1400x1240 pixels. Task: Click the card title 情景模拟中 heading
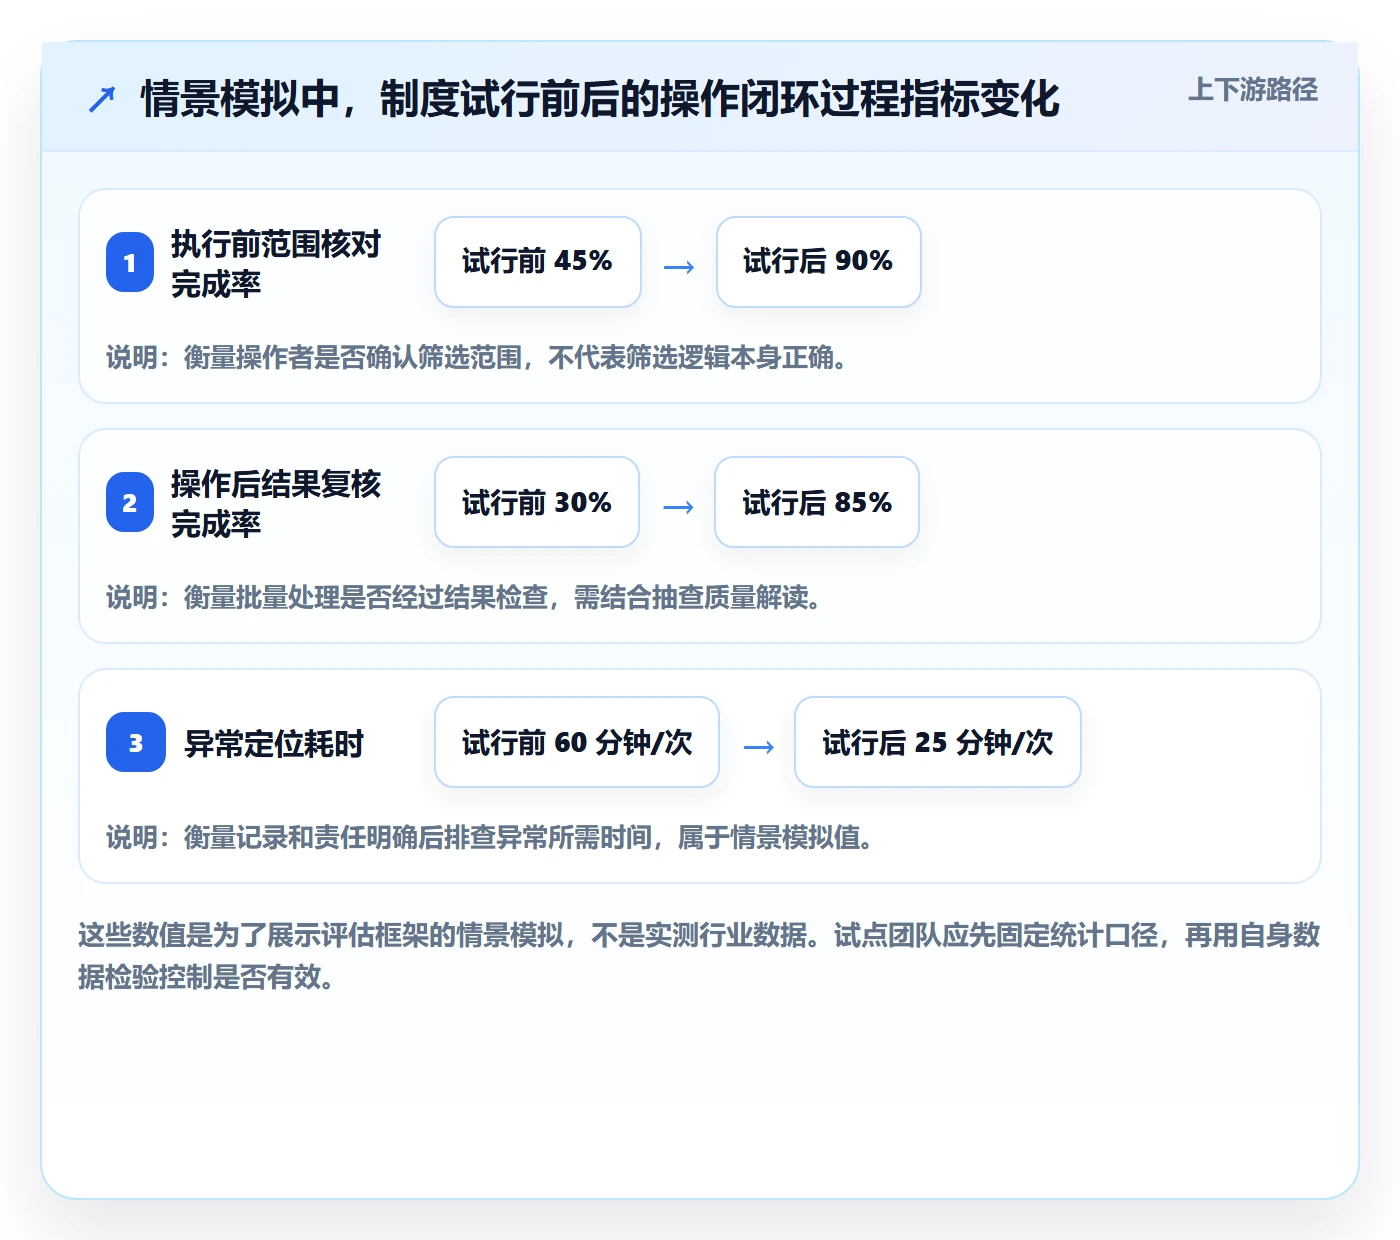pos(600,99)
